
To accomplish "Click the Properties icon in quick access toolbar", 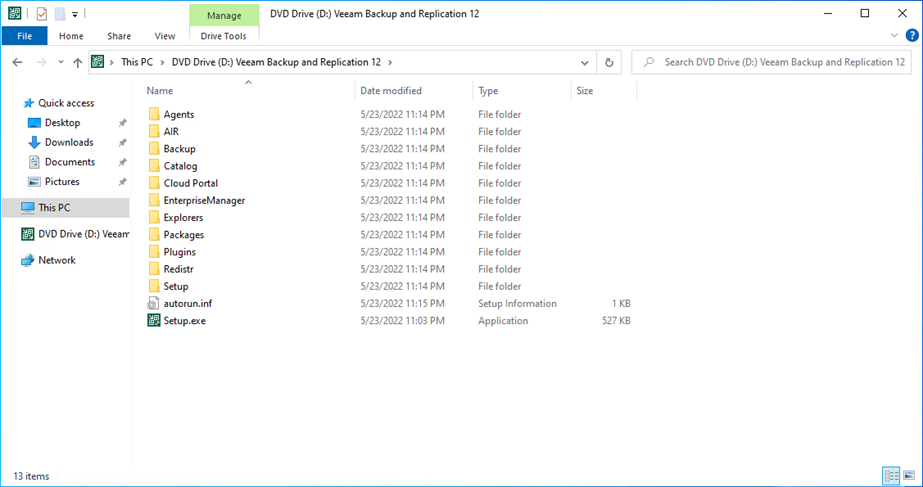I will pos(41,14).
